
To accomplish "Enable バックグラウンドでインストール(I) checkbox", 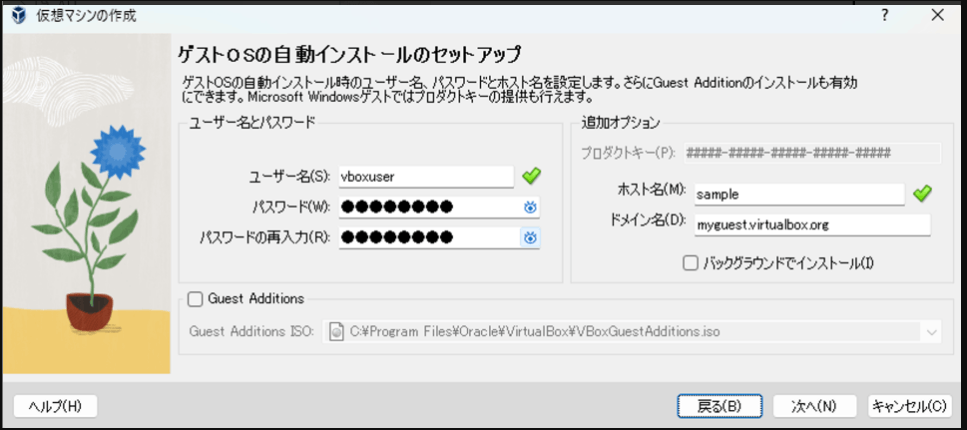I will [x=690, y=263].
